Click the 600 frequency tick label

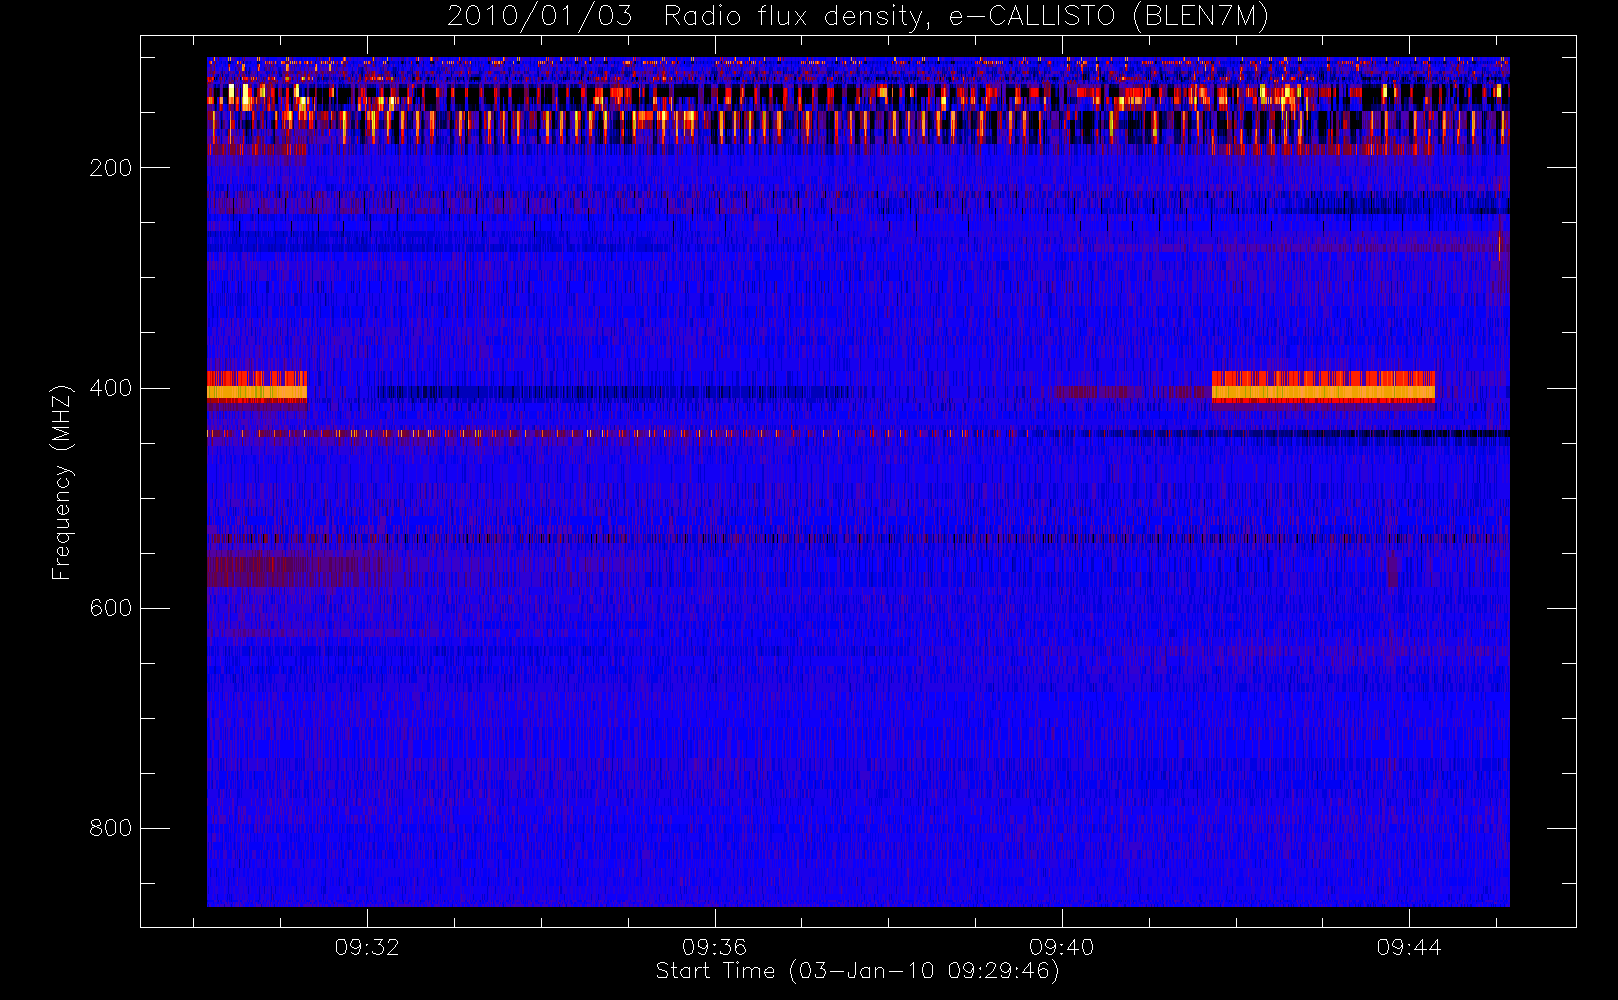pos(110,608)
